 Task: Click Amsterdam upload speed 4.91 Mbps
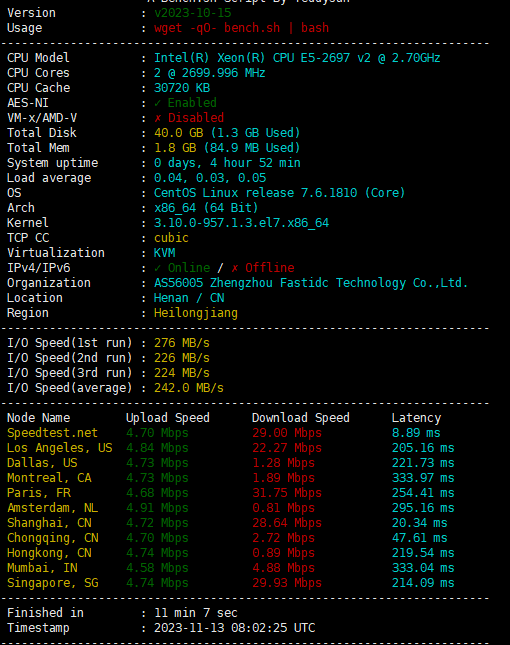click(x=157, y=508)
